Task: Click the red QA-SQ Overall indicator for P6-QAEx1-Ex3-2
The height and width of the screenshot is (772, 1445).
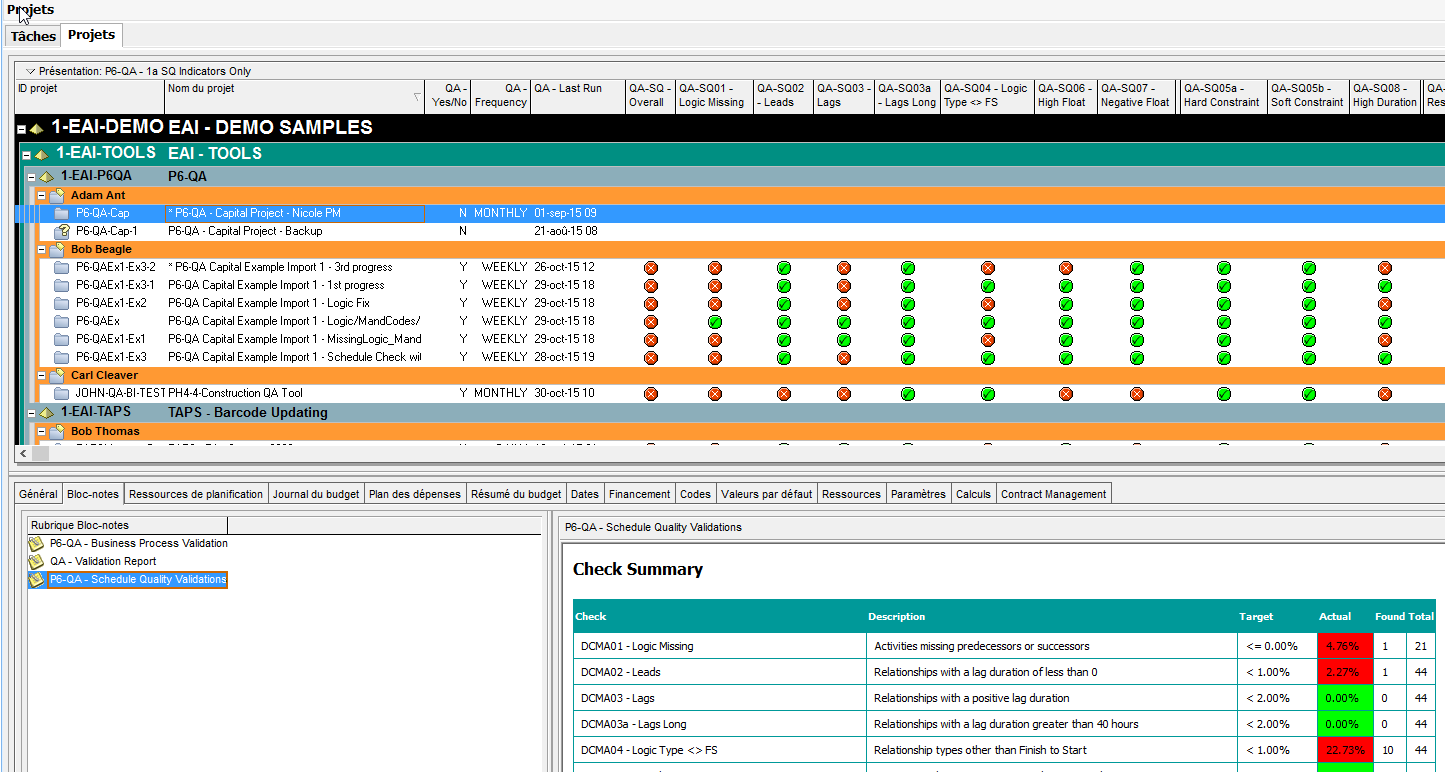Action: pos(651,268)
